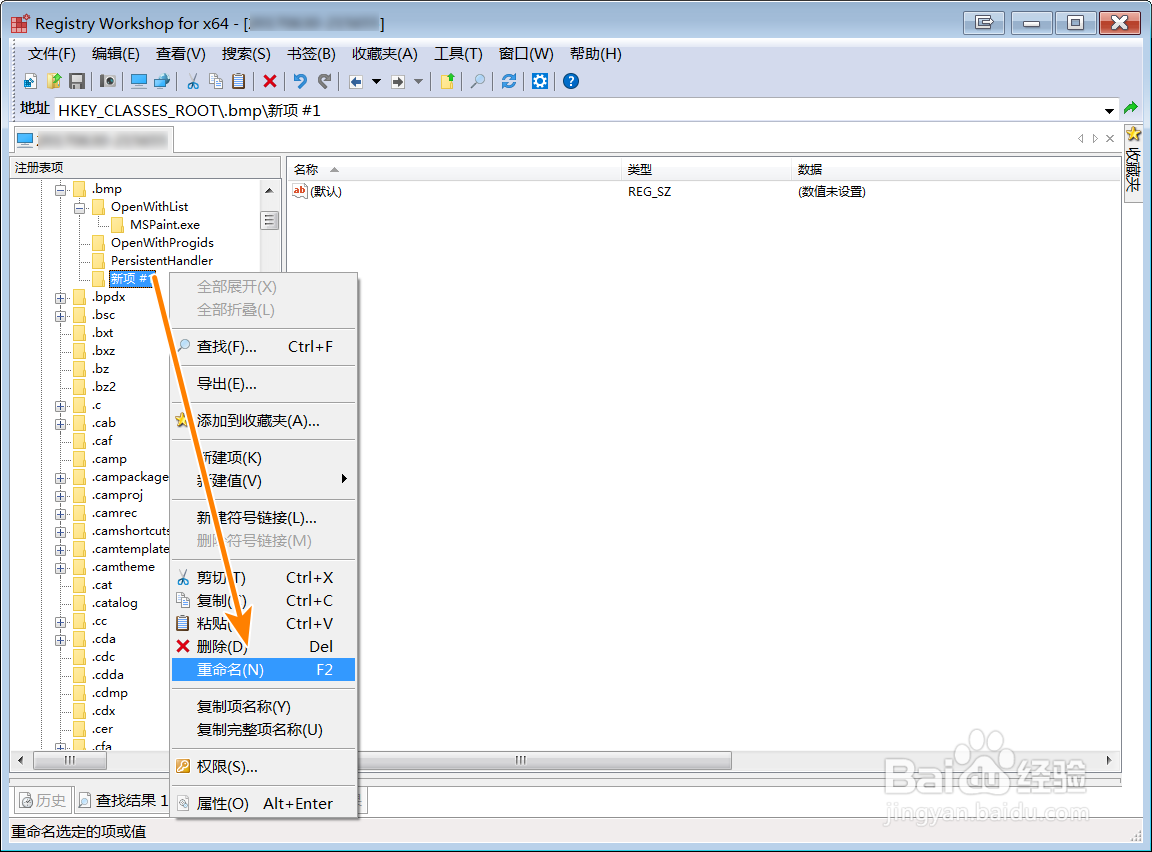Screen dimensions: 1152x852
Task: Choose 权限(S)... in context menu
Action: [263, 767]
